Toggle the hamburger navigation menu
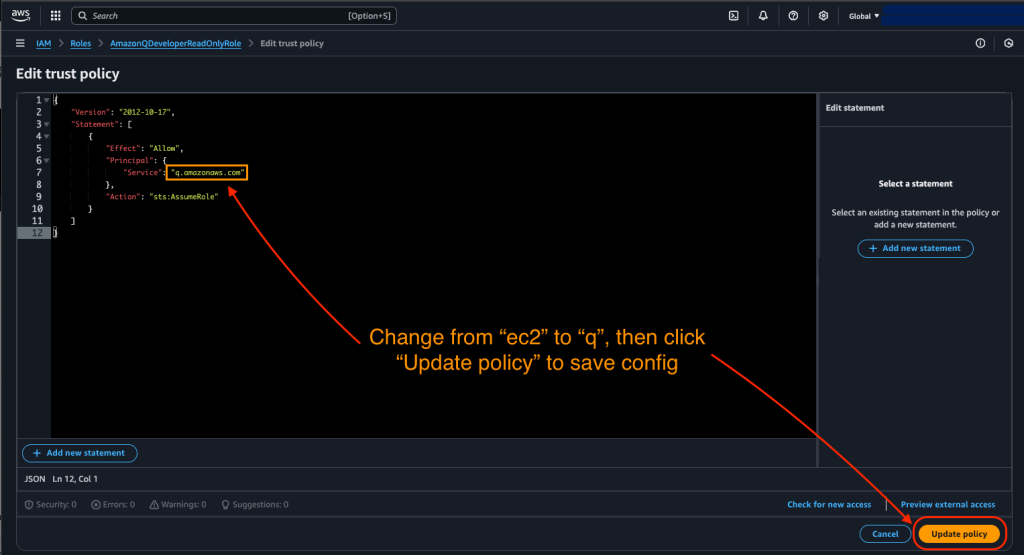 click(x=20, y=43)
